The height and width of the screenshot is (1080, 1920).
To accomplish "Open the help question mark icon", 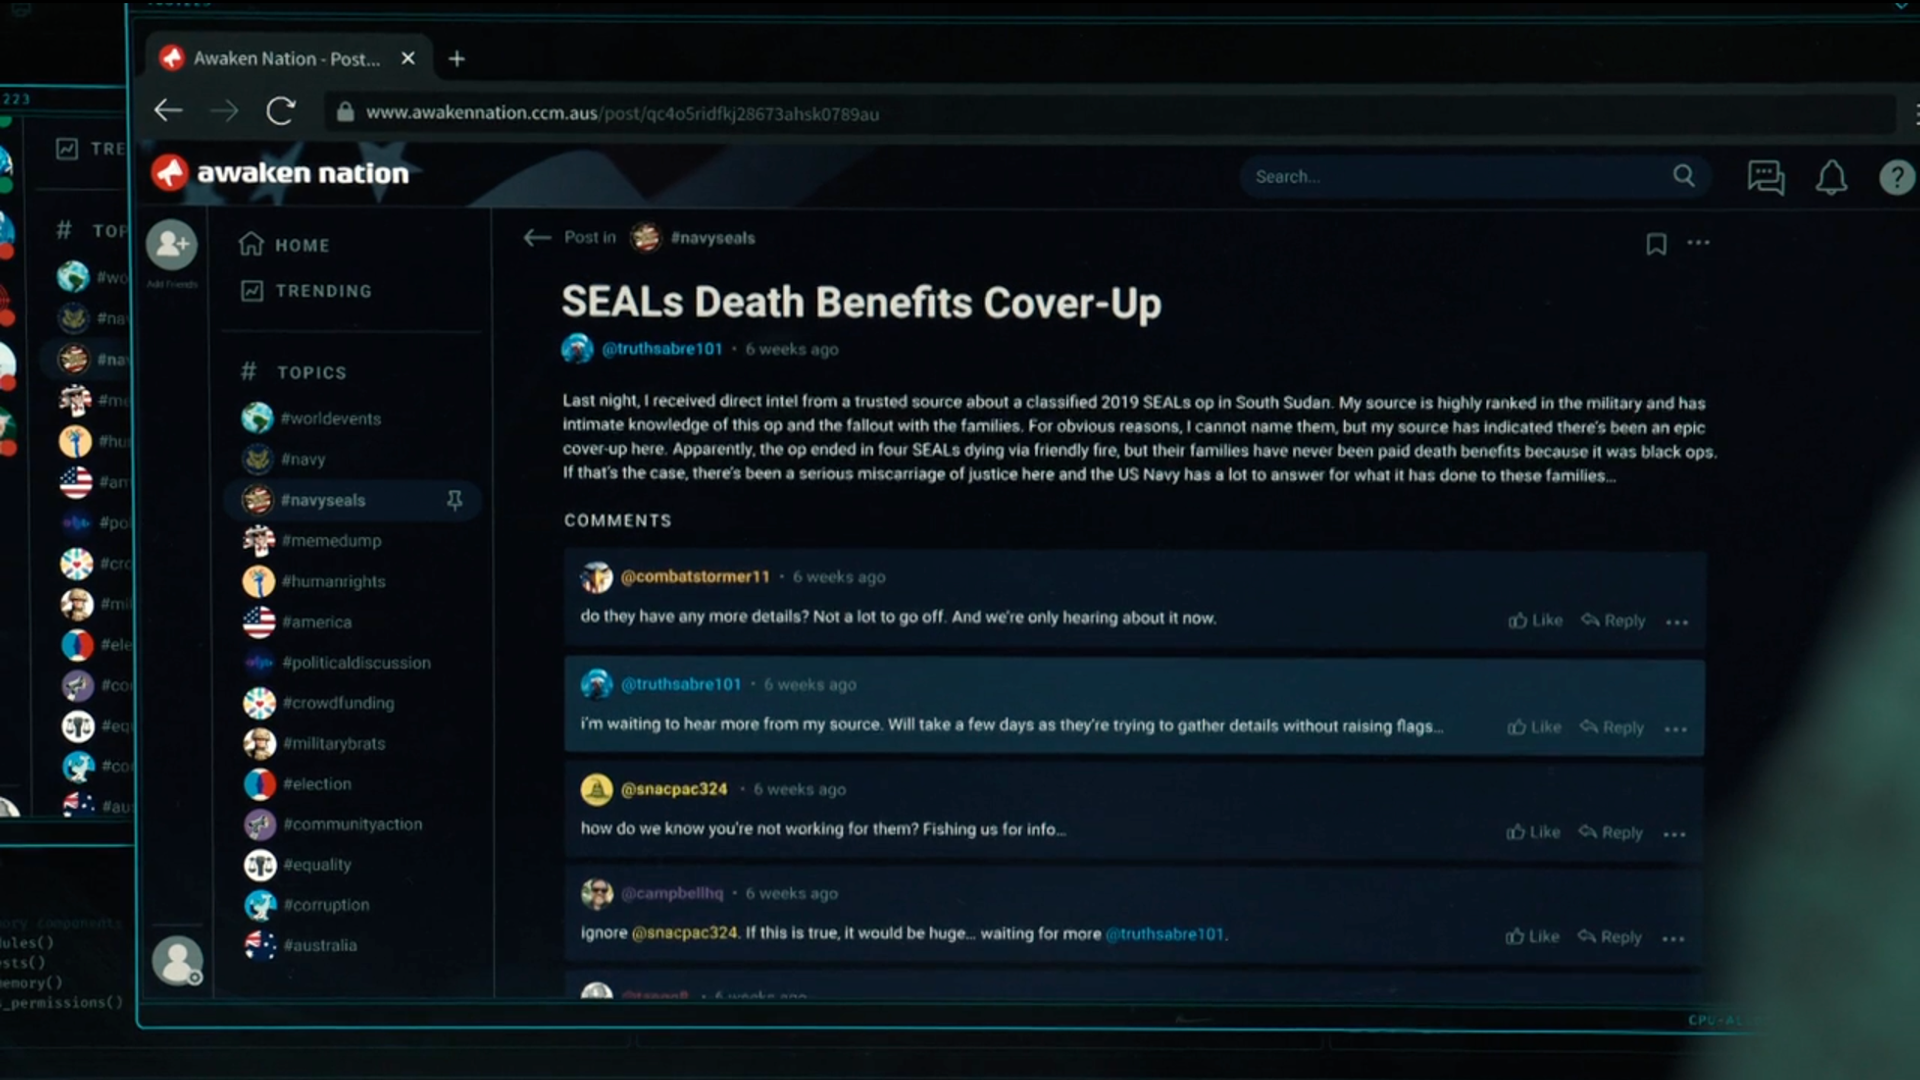I will (1896, 178).
